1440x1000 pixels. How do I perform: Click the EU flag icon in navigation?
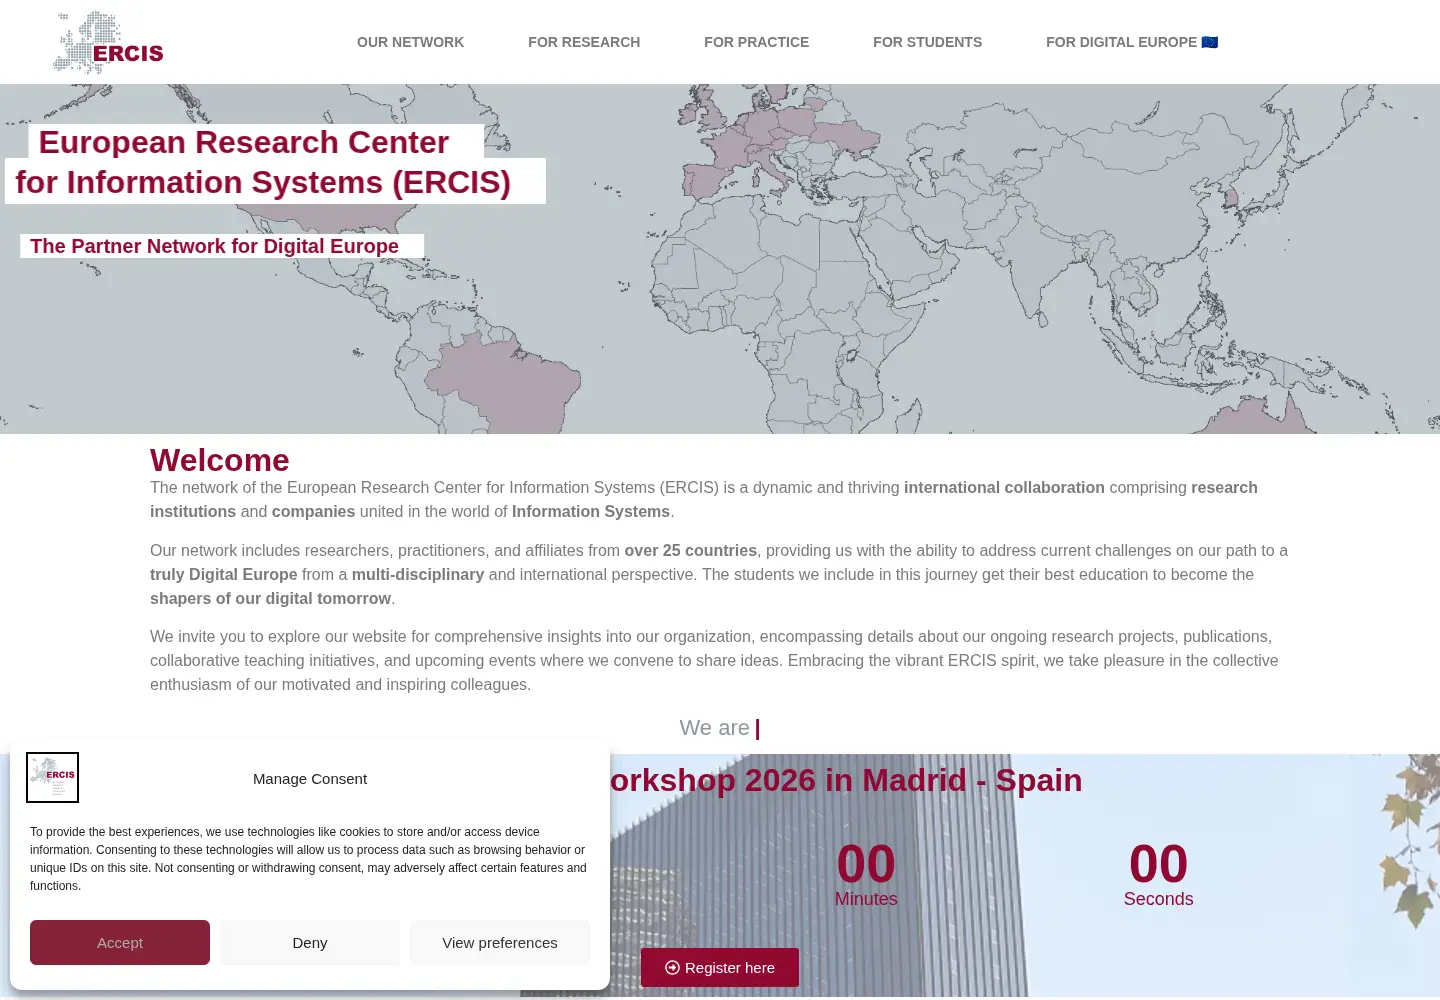1210,42
